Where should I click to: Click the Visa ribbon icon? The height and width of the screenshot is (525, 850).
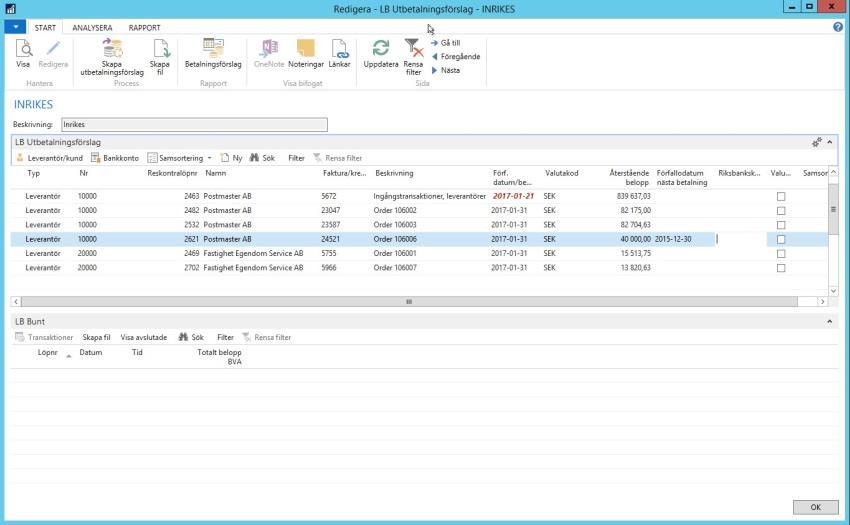click(23, 54)
